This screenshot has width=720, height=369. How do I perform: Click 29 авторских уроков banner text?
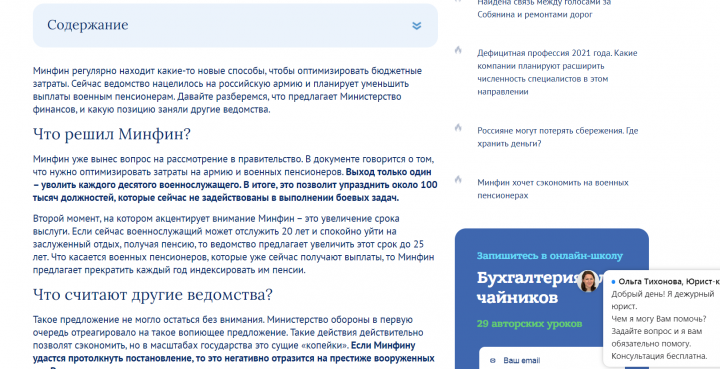(529, 324)
